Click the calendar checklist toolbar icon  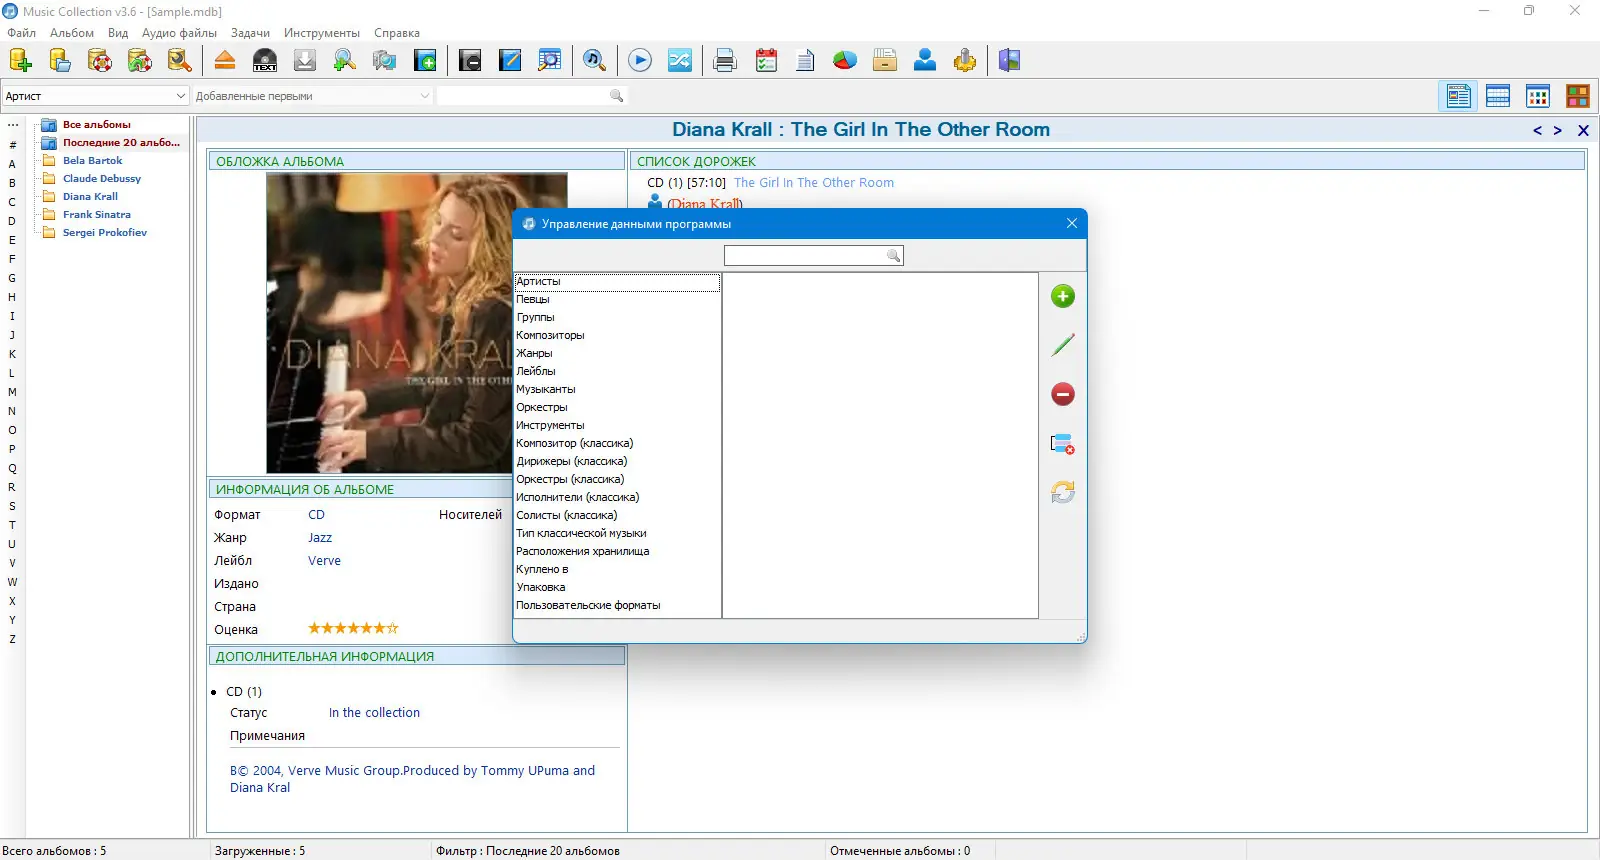pos(766,61)
